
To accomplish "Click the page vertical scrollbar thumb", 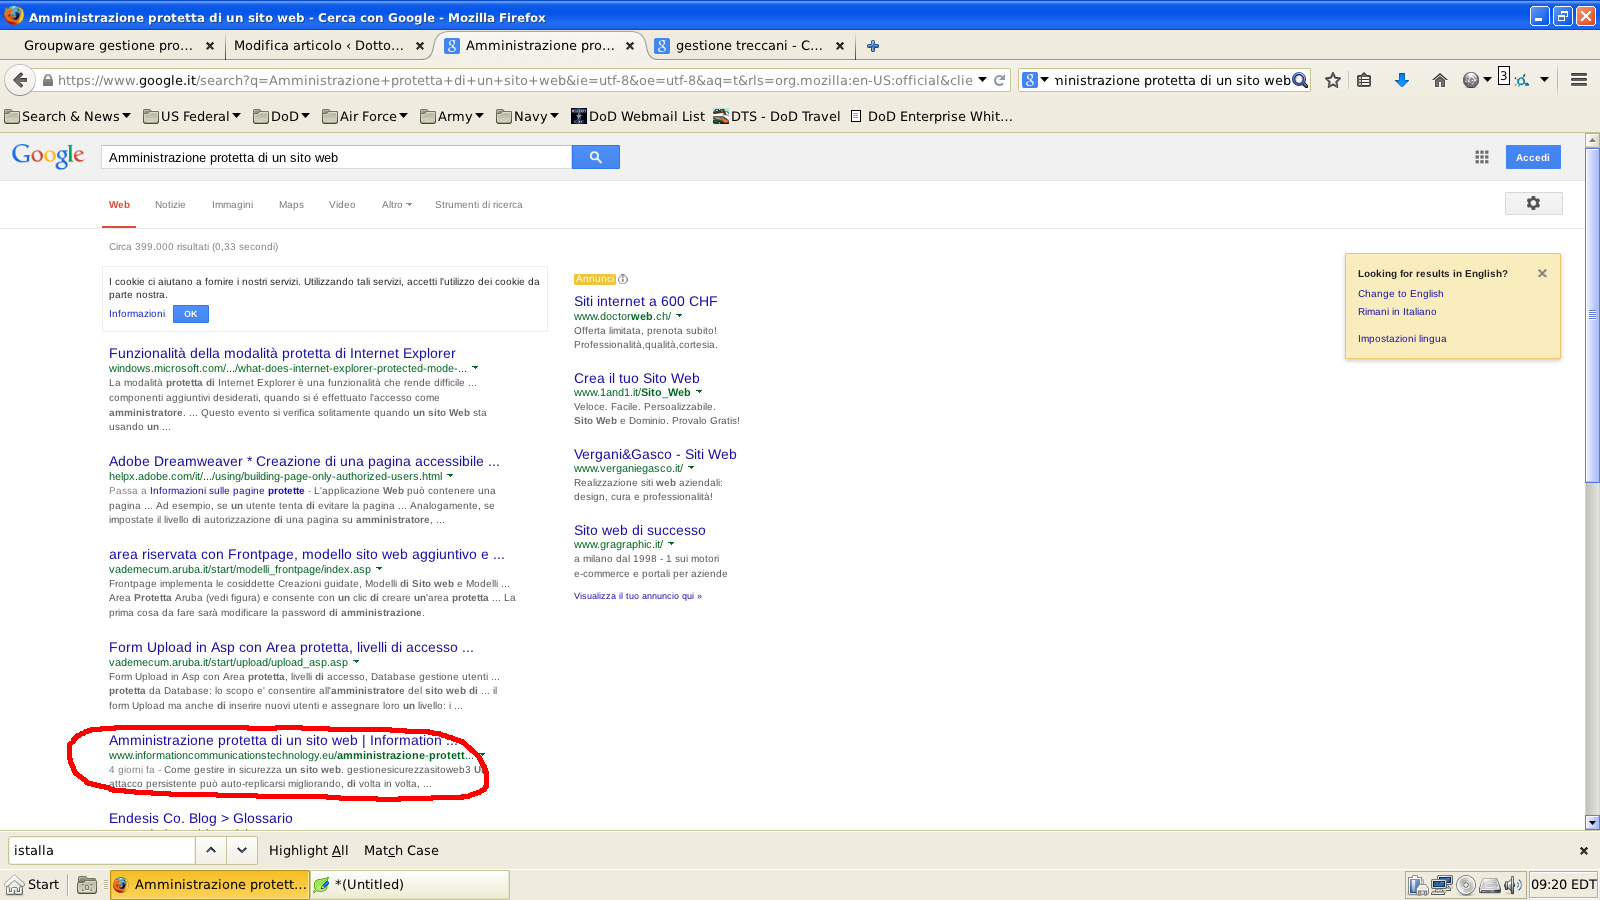I will (x=1592, y=315).
